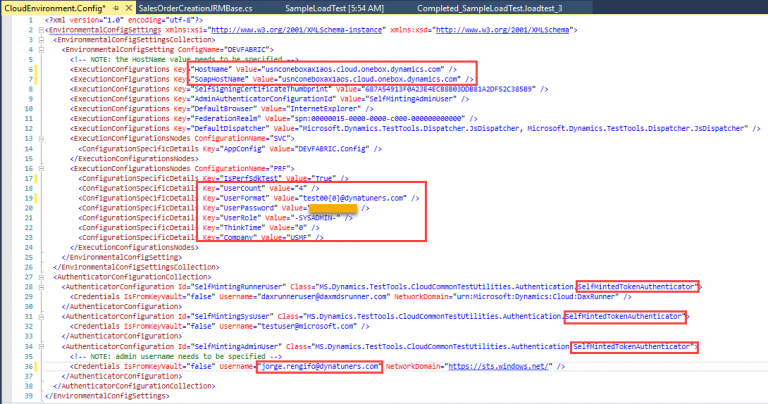Click the UserFormat value test00{0}@dynatuners.com
The width and height of the screenshot is (768, 404).
click(354, 198)
